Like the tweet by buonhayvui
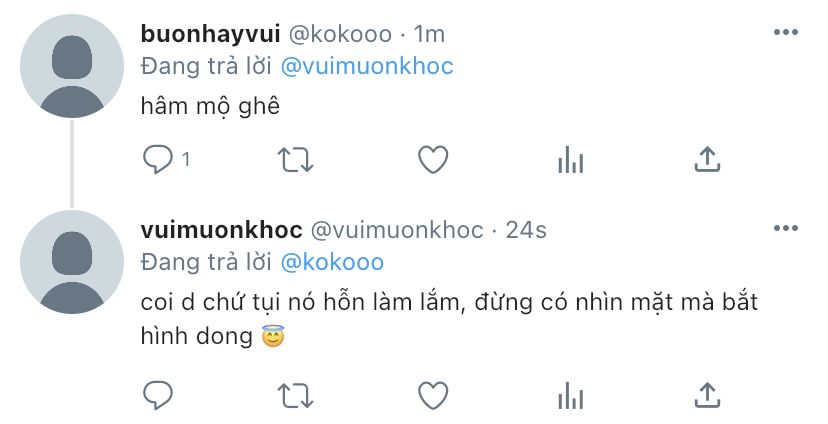Viewport: 828px width, 424px height. pos(433,159)
